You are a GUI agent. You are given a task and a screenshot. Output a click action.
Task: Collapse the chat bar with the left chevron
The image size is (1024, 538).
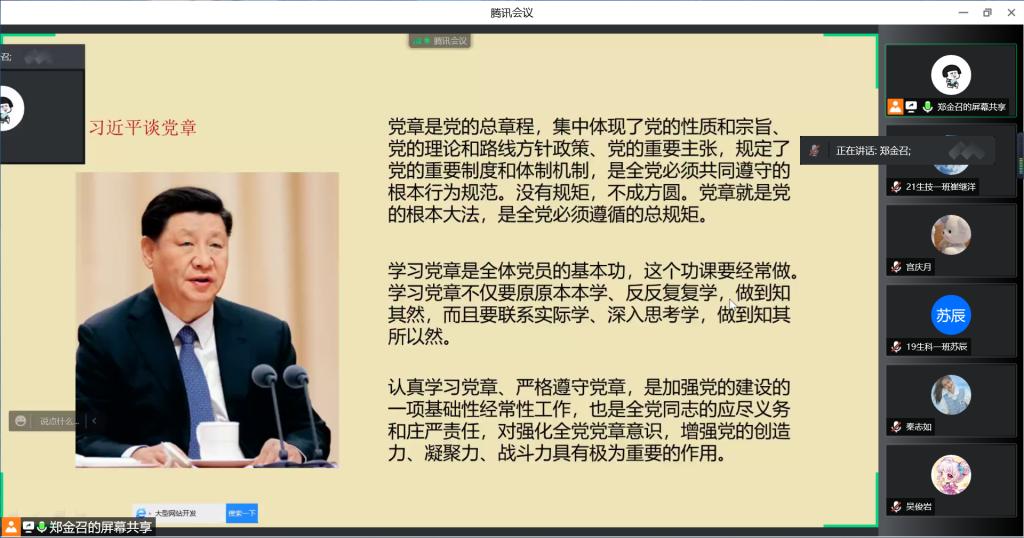point(94,421)
